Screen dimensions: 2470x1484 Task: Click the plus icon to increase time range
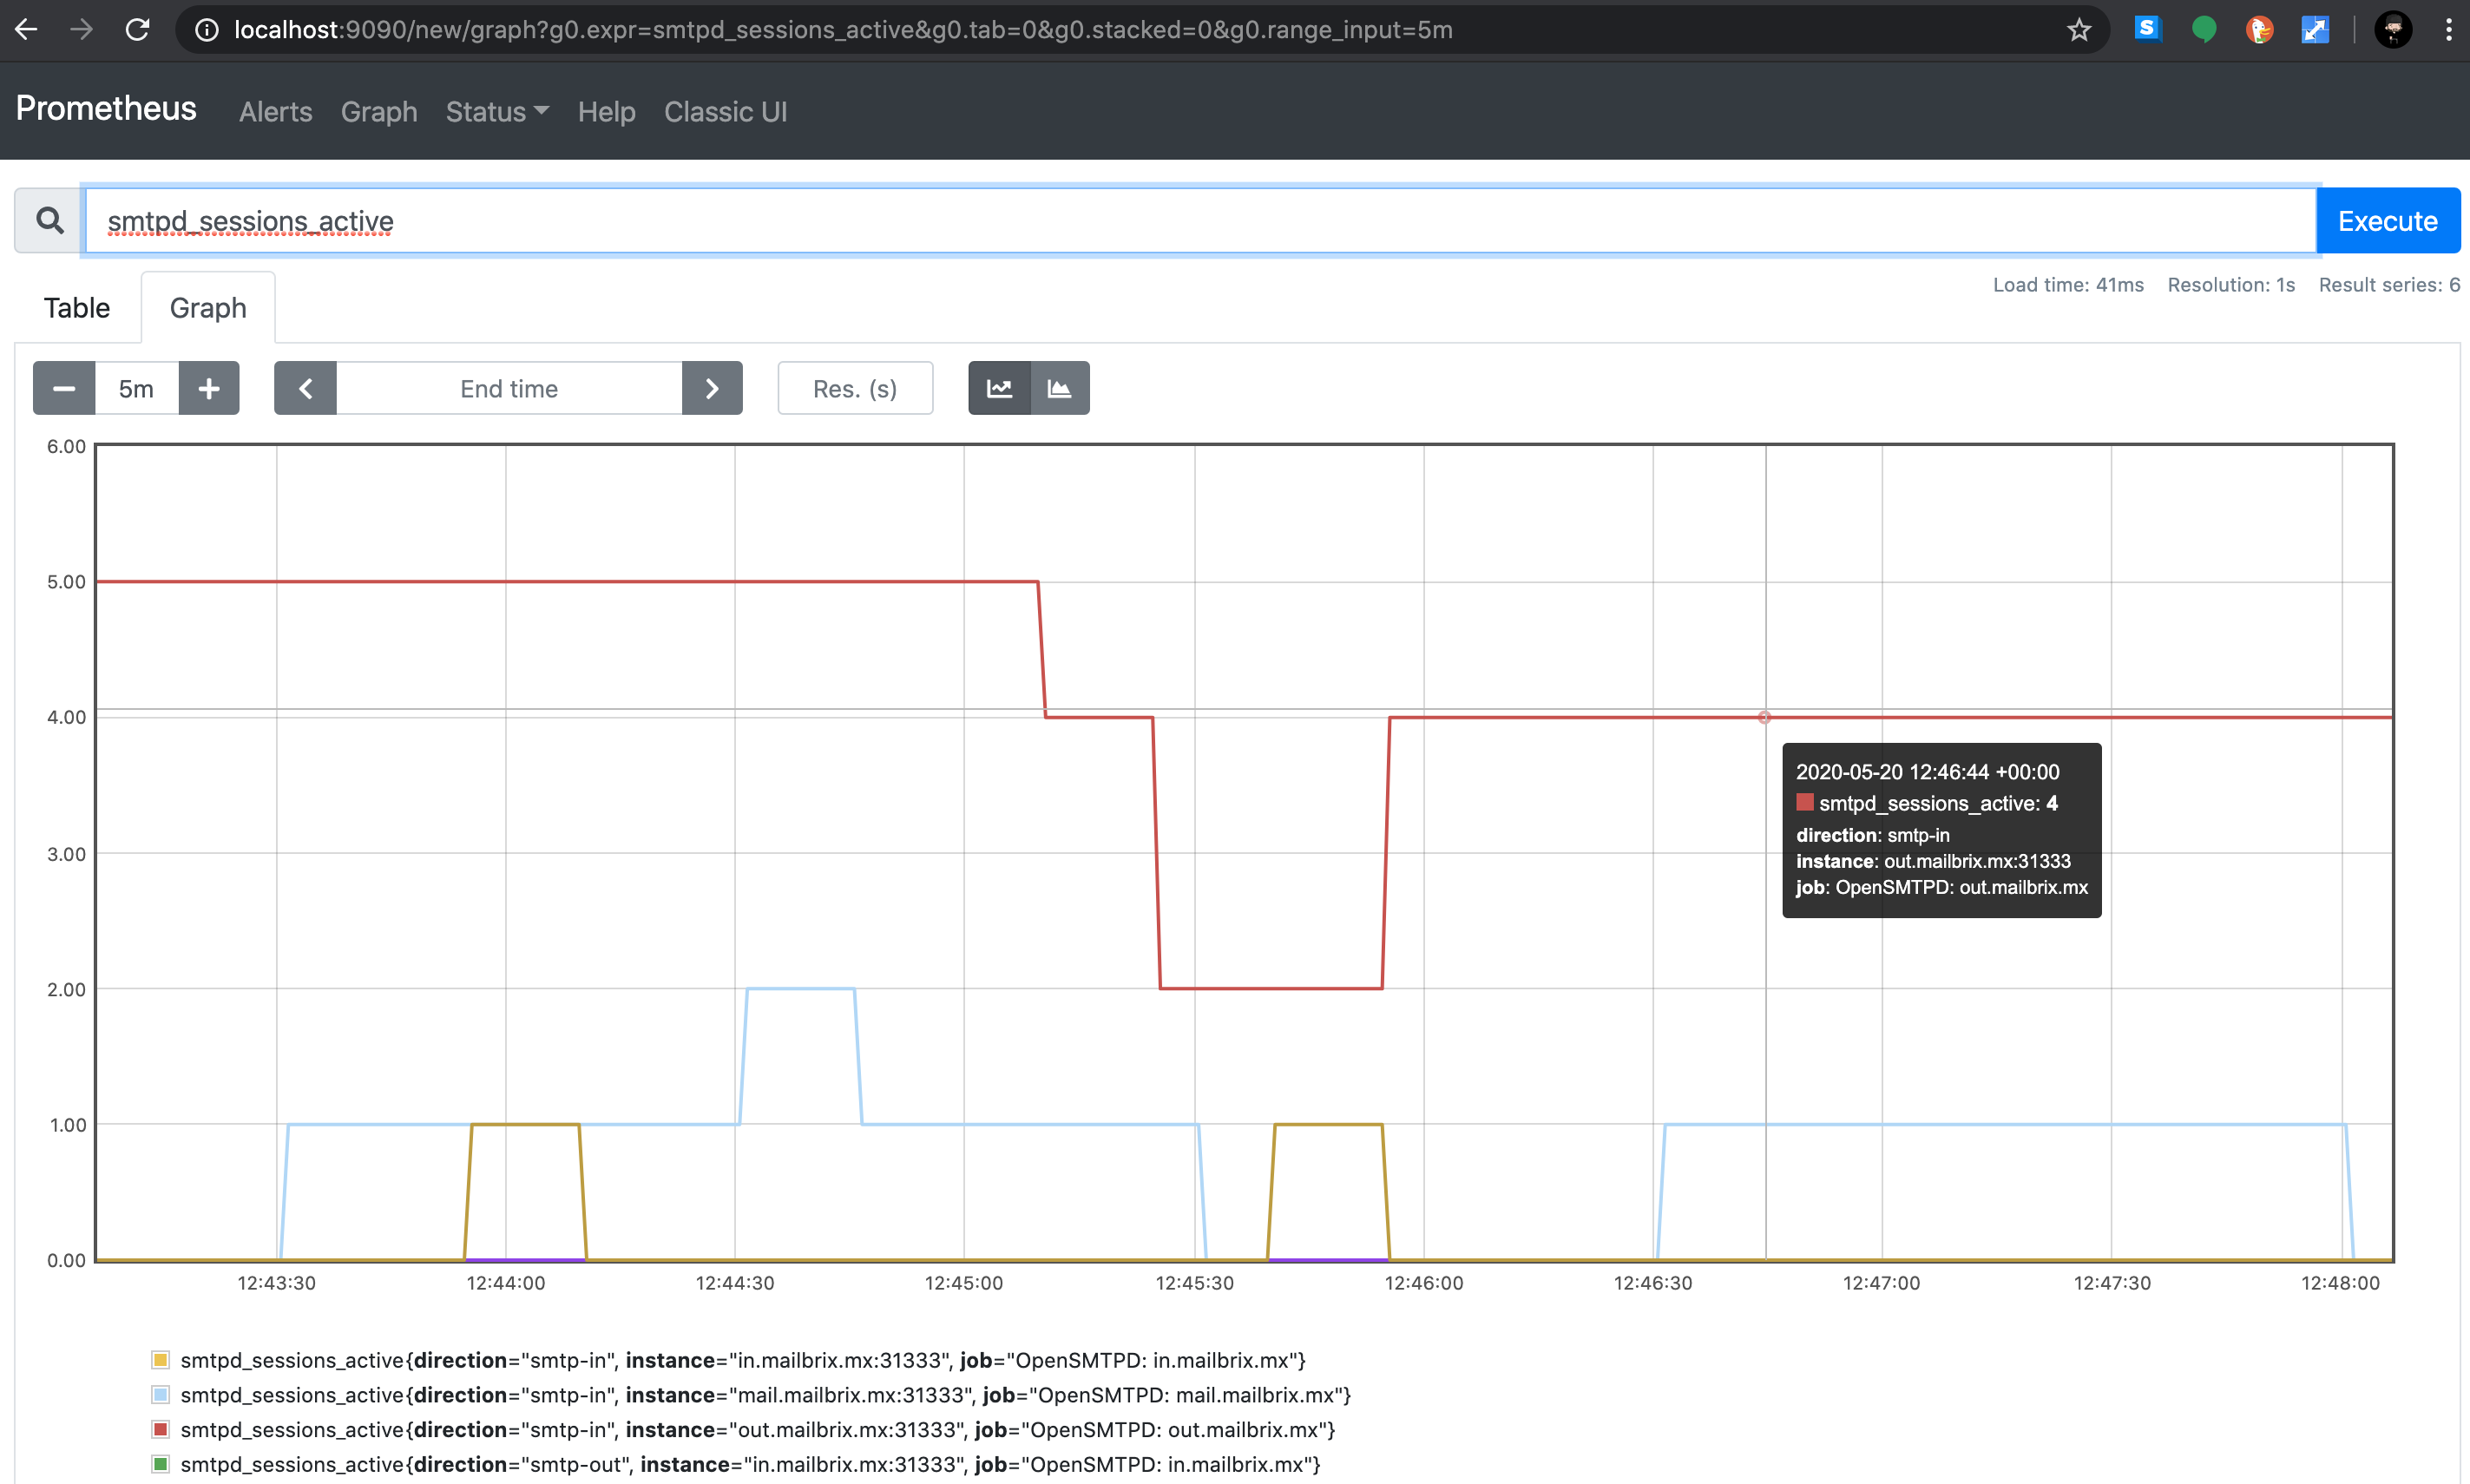(x=208, y=388)
